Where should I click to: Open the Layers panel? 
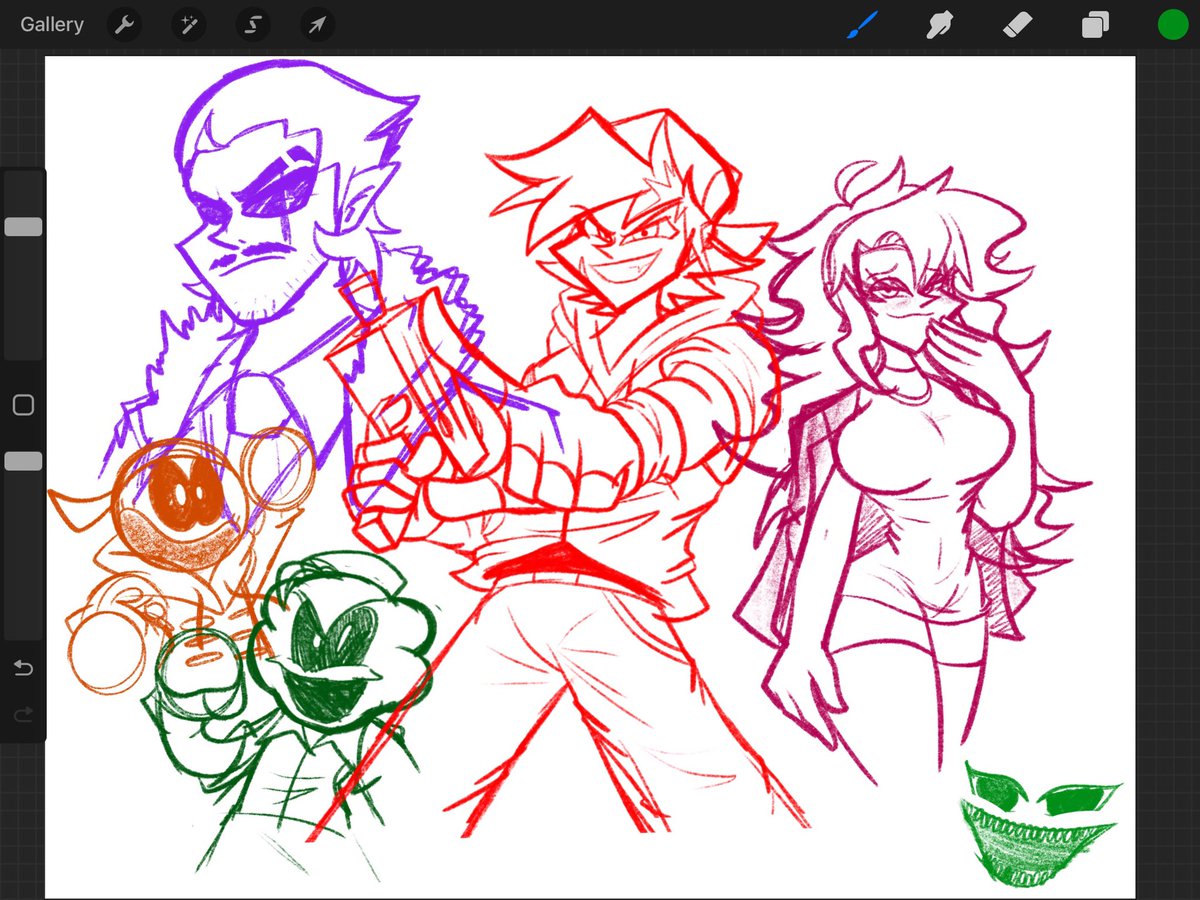tap(1094, 24)
